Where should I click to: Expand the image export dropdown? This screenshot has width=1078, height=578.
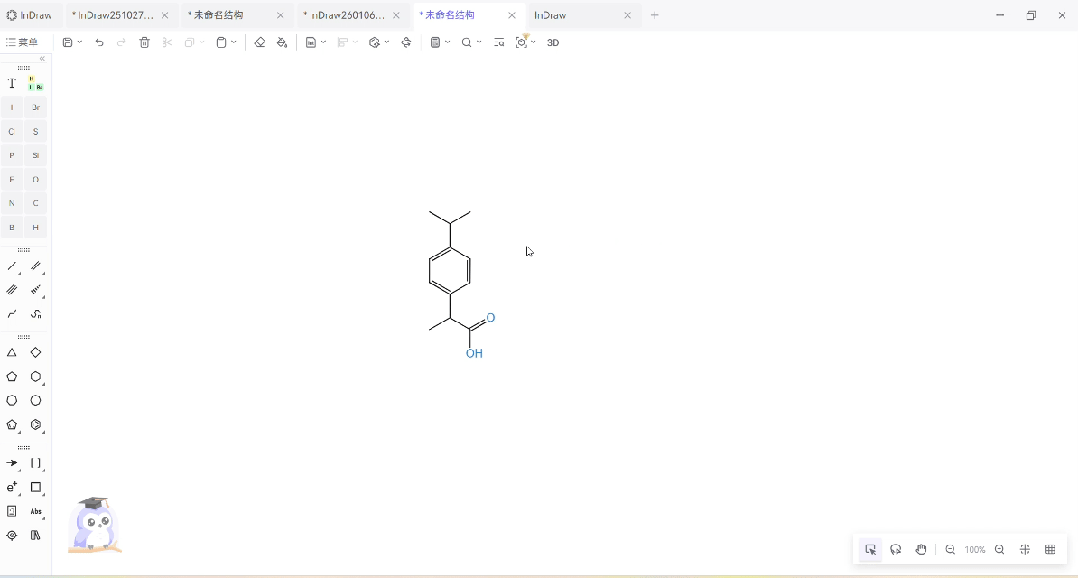[323, 43]
